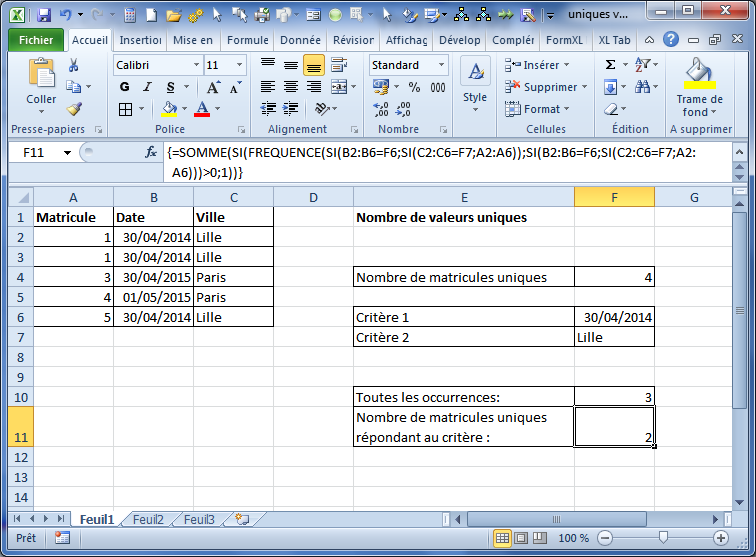Image resolution: width=756 pixels, height=557 pixels.
Task: Toggle bottom vertical alignment button
Action: [x=313, y=65]
